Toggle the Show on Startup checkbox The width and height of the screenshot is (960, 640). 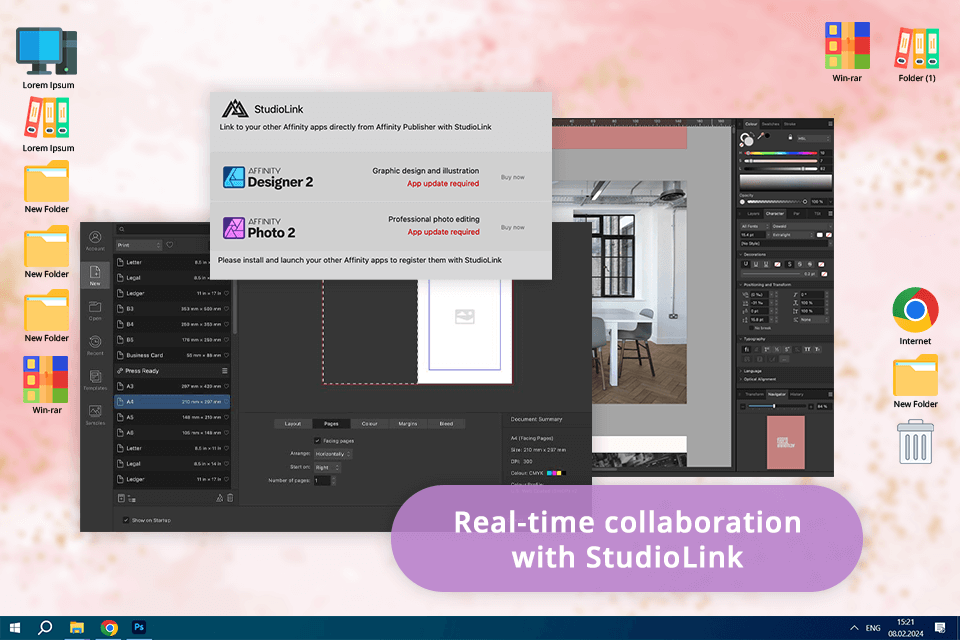126,520
